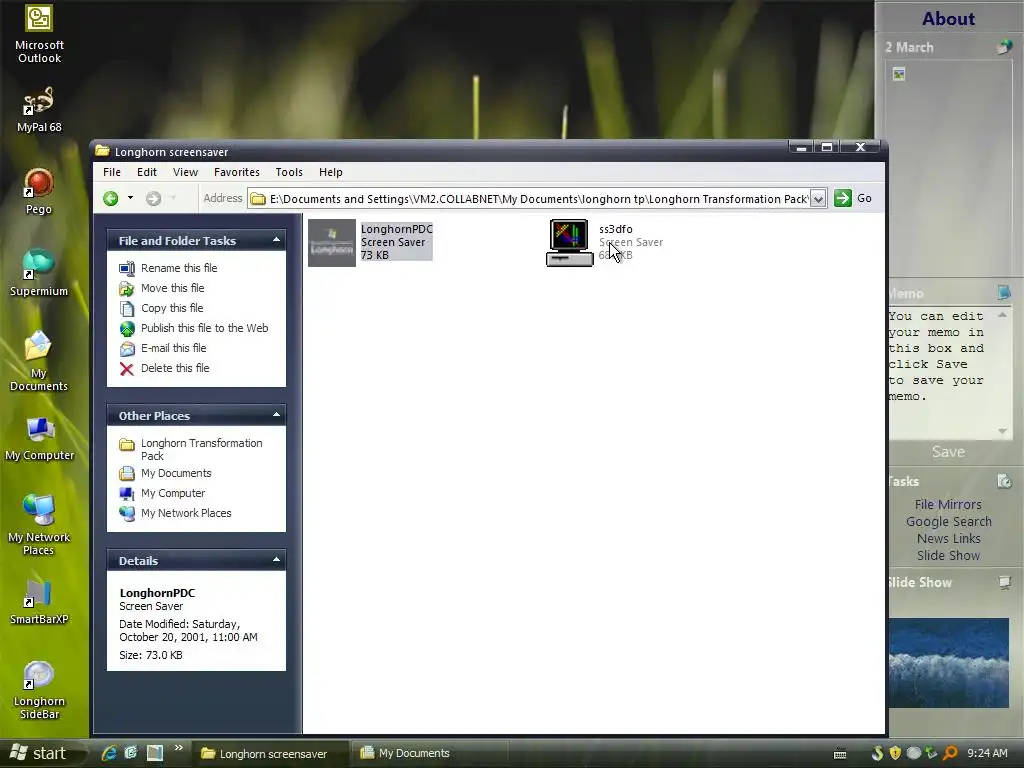Go to My Network Places in Other Places
This screenshot has width=1024, height=768.
[x=186, y=513]
